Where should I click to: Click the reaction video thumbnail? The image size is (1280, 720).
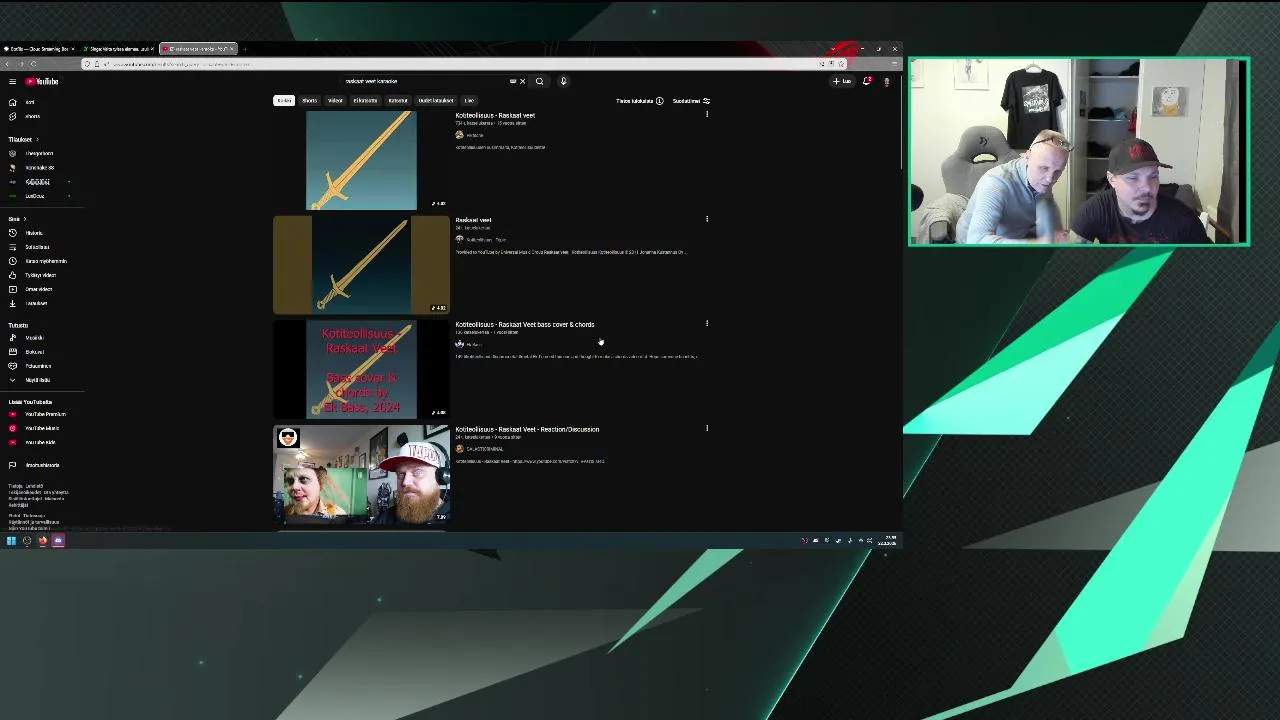point(361,474)
